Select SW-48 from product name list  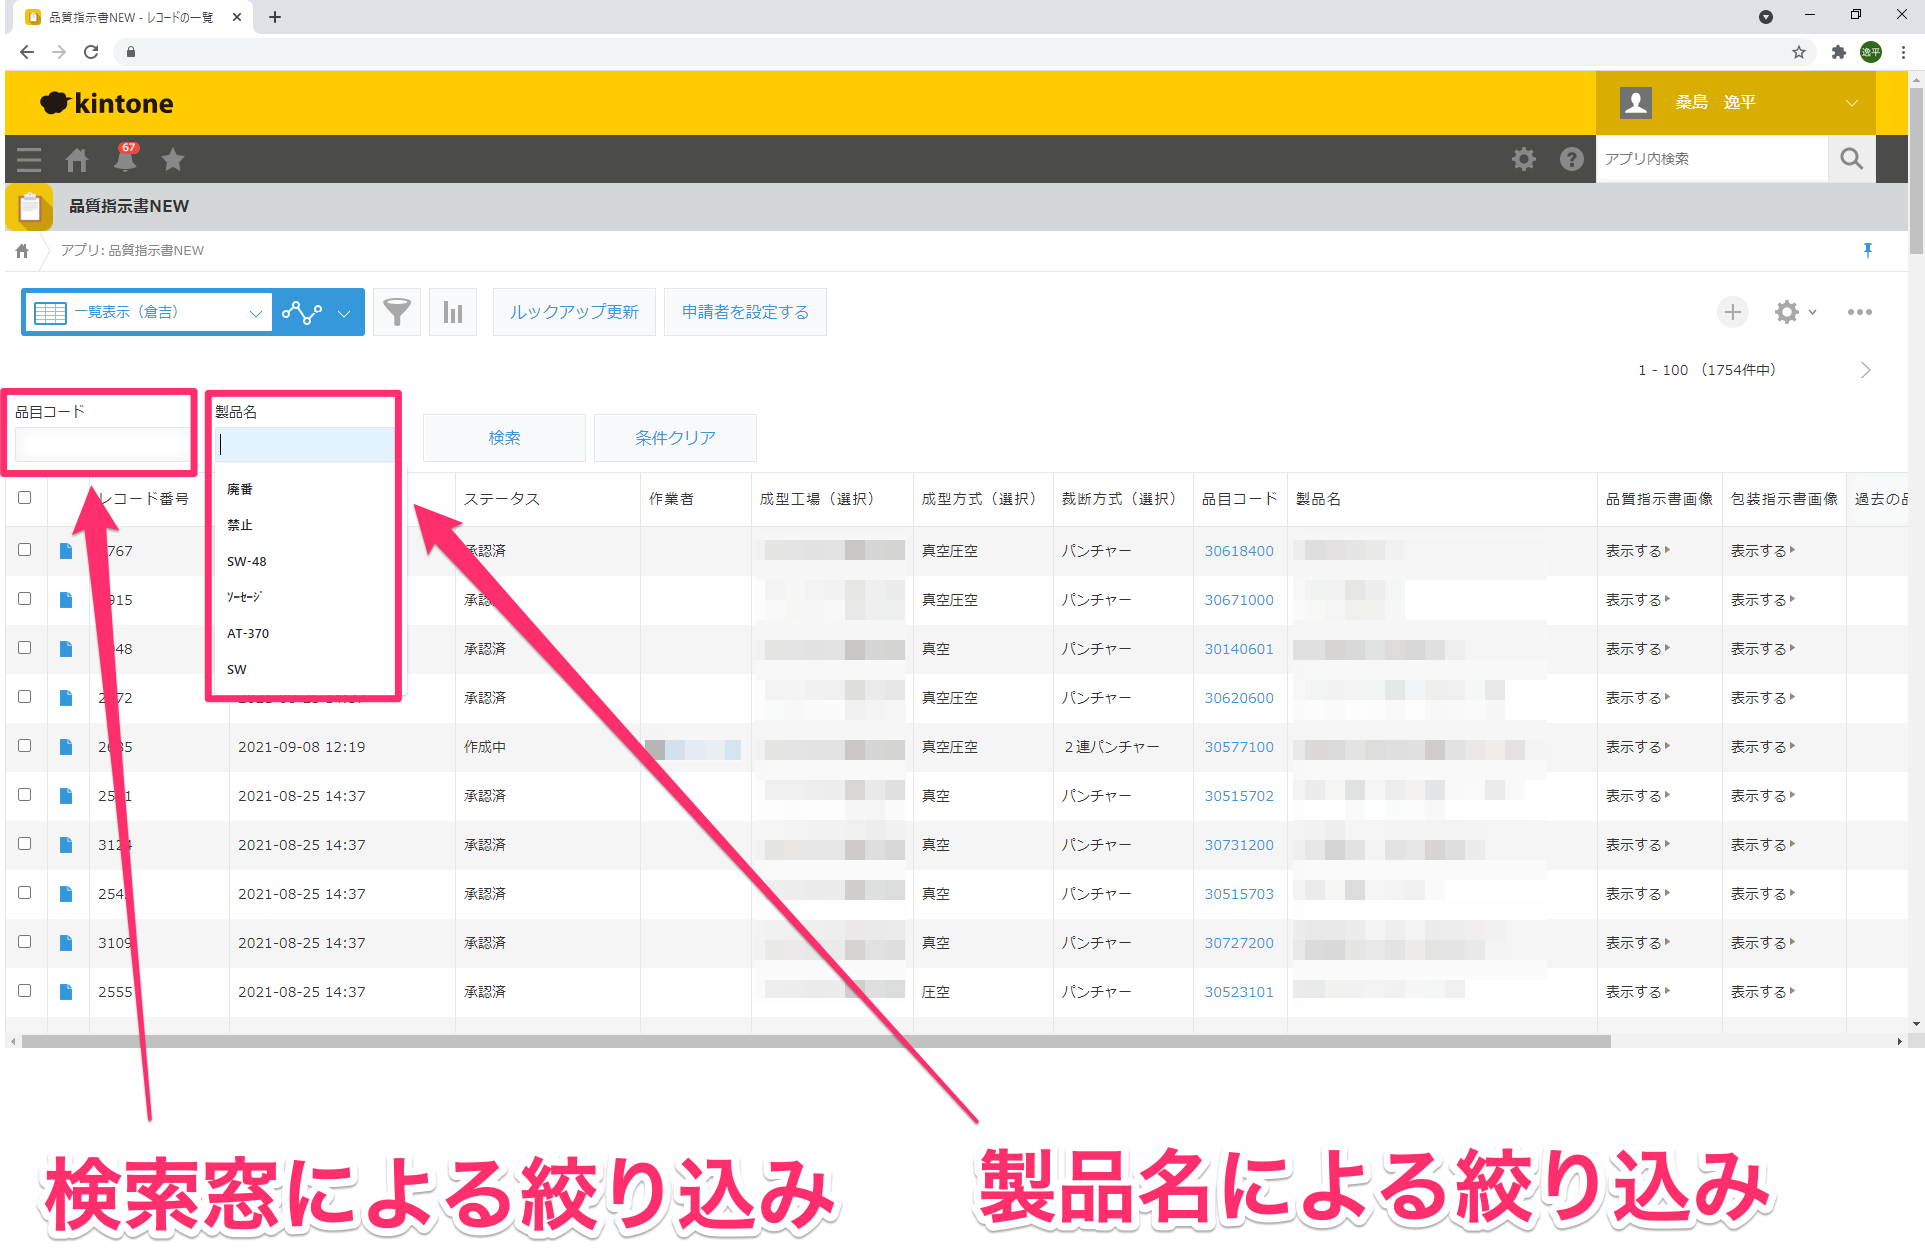[x=247, y=561]
